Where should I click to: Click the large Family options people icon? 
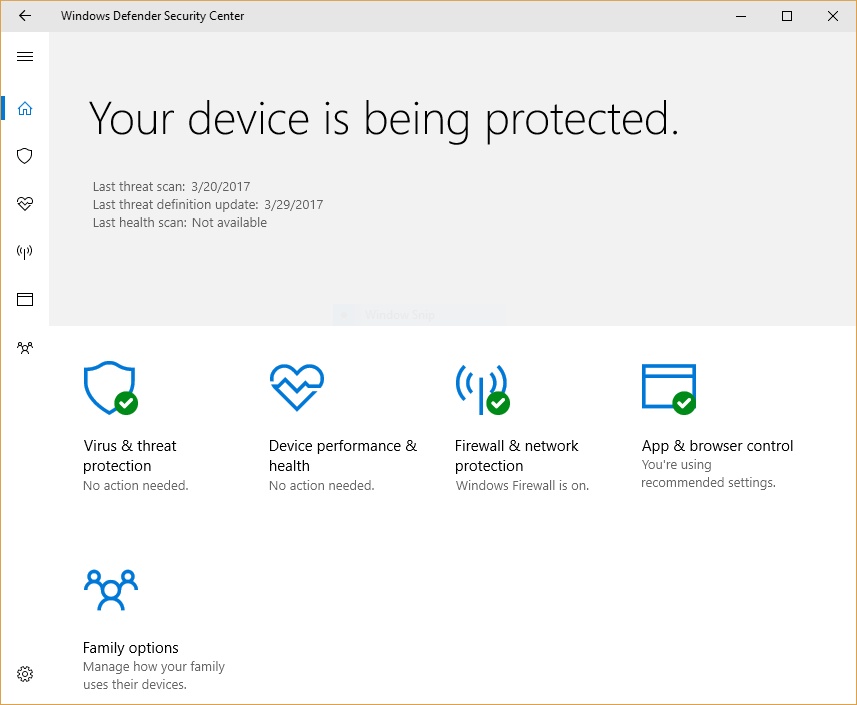click(111, 590)
